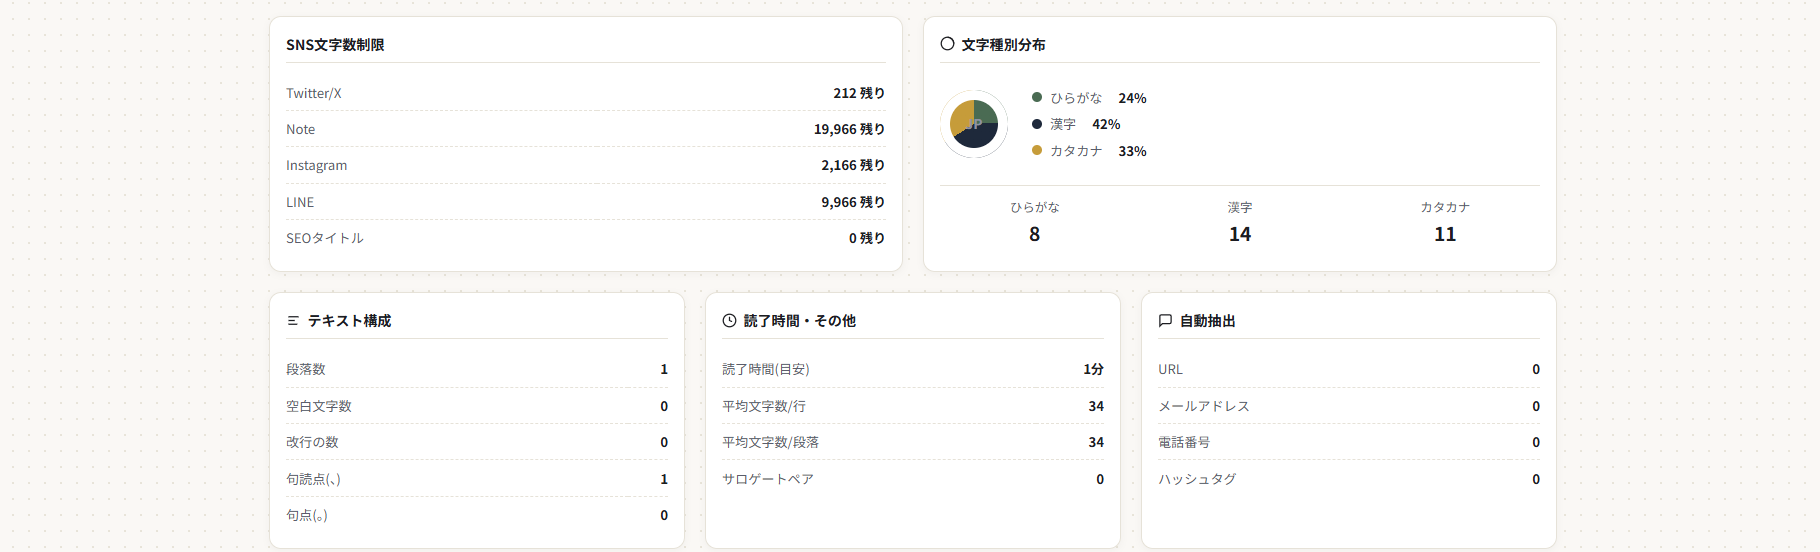Click the ひらがな count value 8
The width and height of the screenshot is (1820, 552).
(1034, 234)
